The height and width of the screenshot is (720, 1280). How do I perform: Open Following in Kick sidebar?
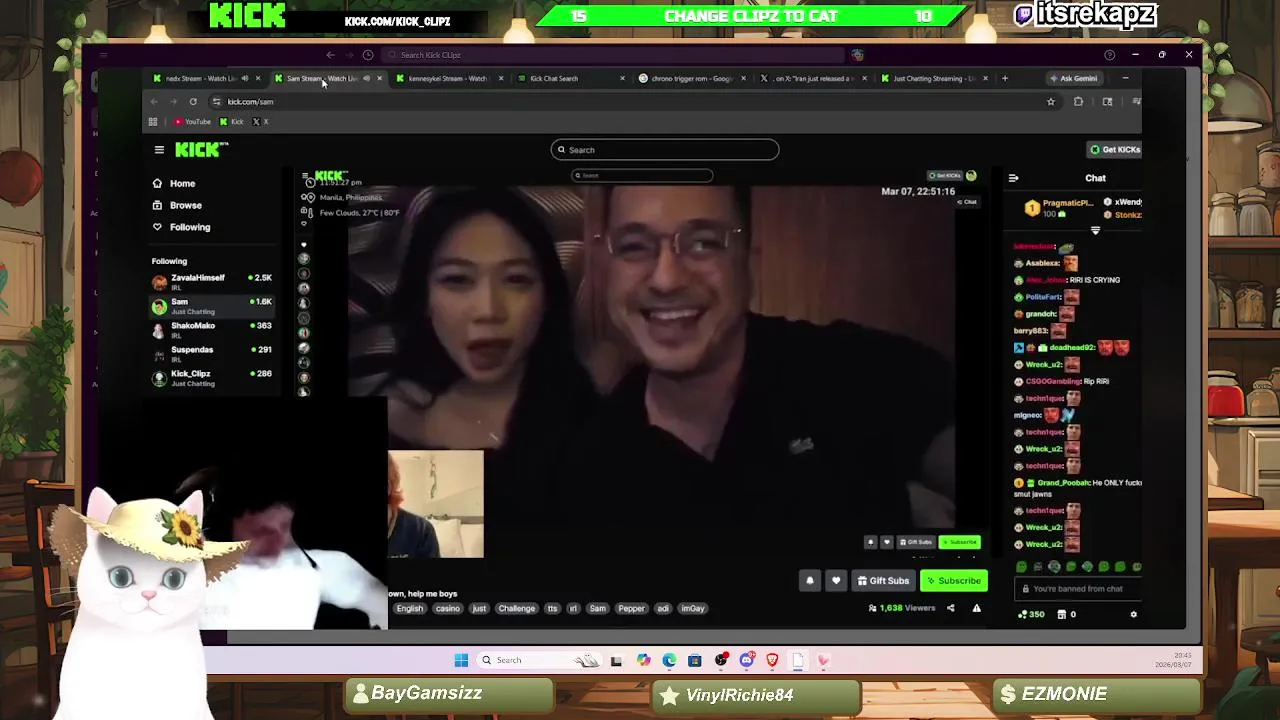click(181, 227)
